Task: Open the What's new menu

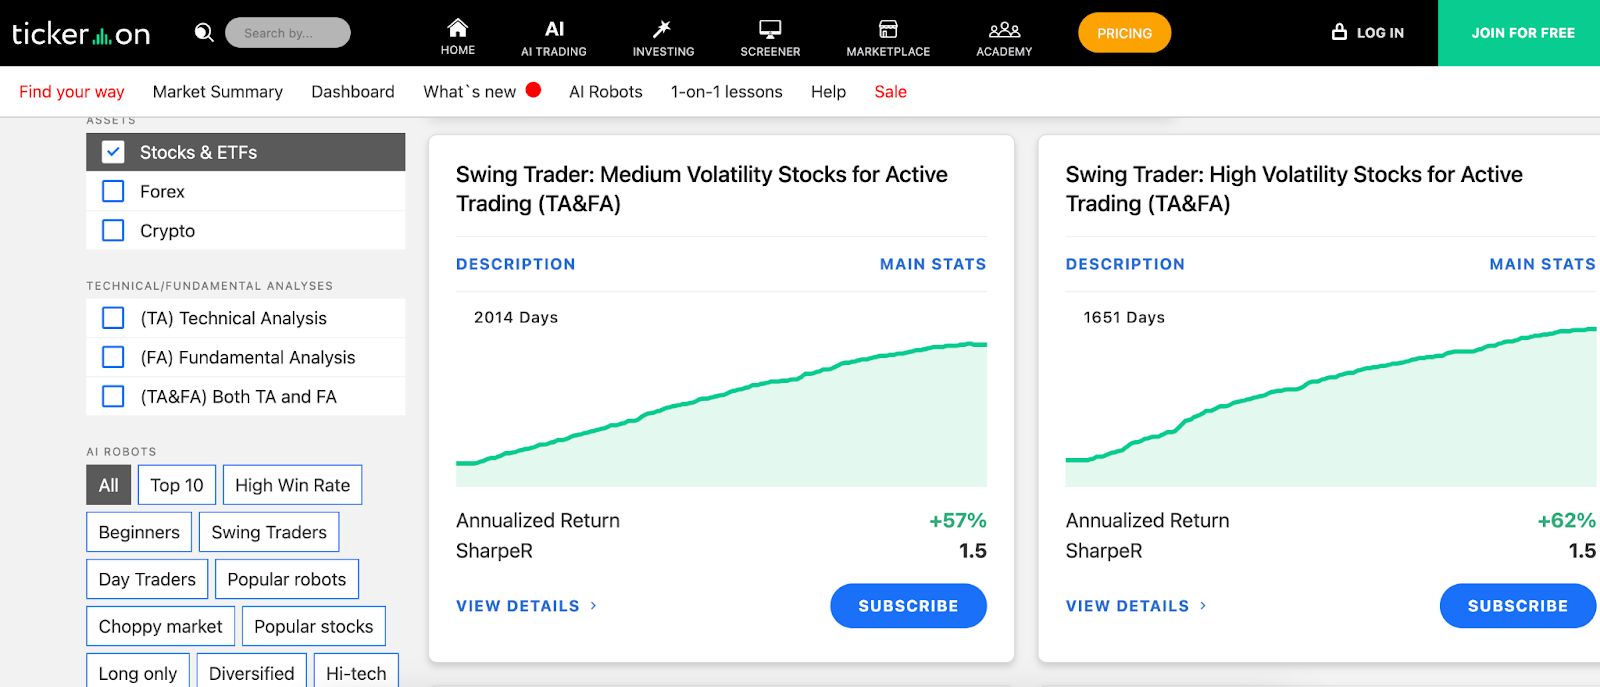Action: click(x=471, y=91)
